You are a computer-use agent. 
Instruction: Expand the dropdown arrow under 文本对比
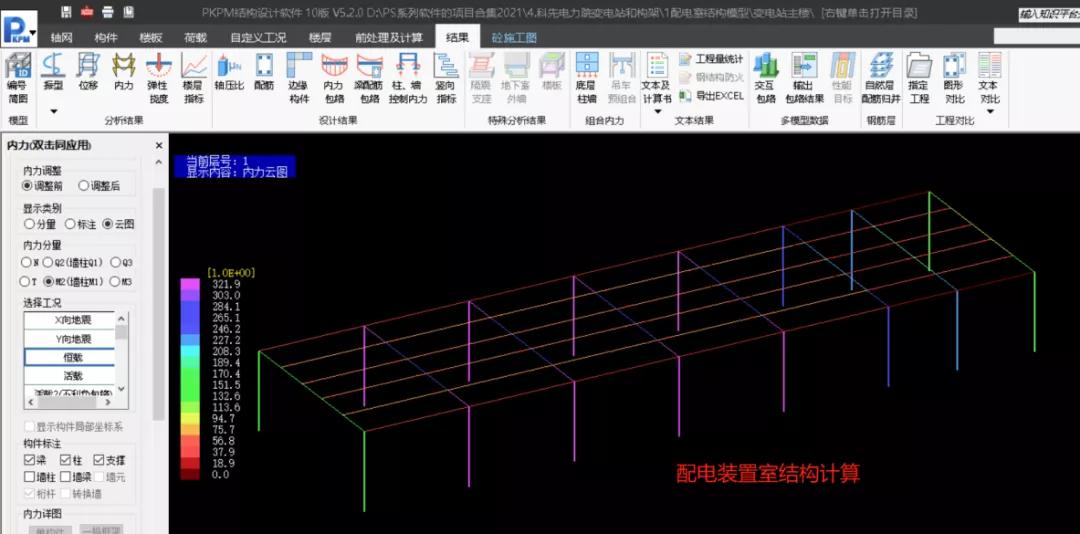pos(990,112)
